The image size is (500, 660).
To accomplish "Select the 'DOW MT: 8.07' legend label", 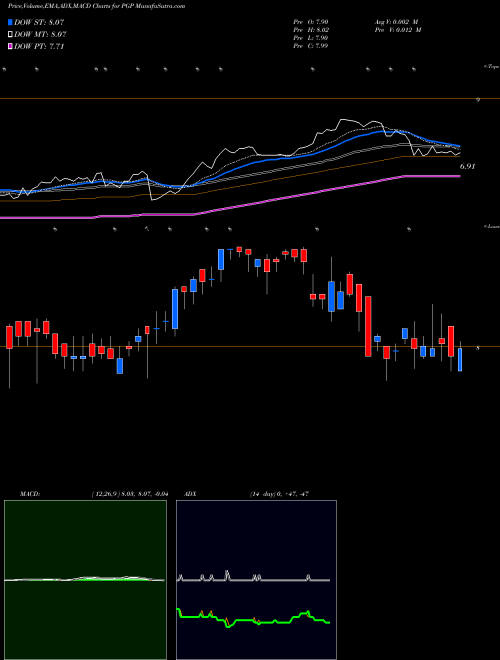I will pyautogui.click(x=40, y=35).
